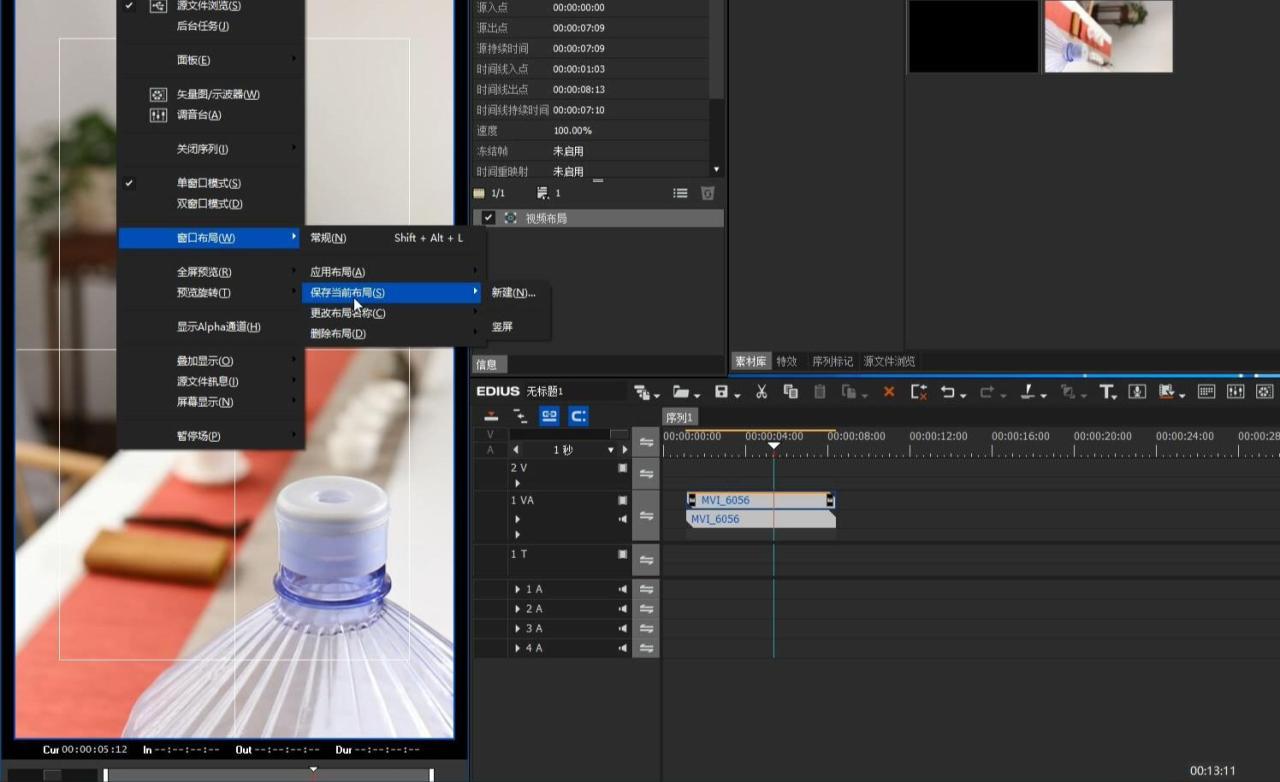The image size is (1280, 782).
Task: Open the audio mixer icon in toolbar
Action: 1235,392
